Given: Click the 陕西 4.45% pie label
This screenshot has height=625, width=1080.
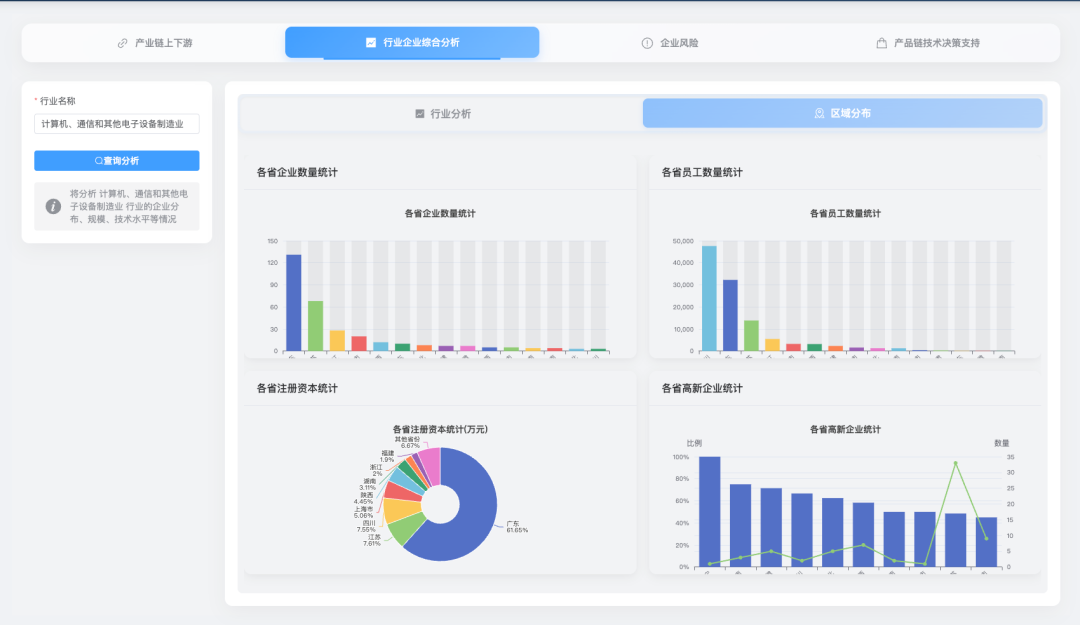Looking at the screenshot, I should pyautogui.click(x=364, y=498).
